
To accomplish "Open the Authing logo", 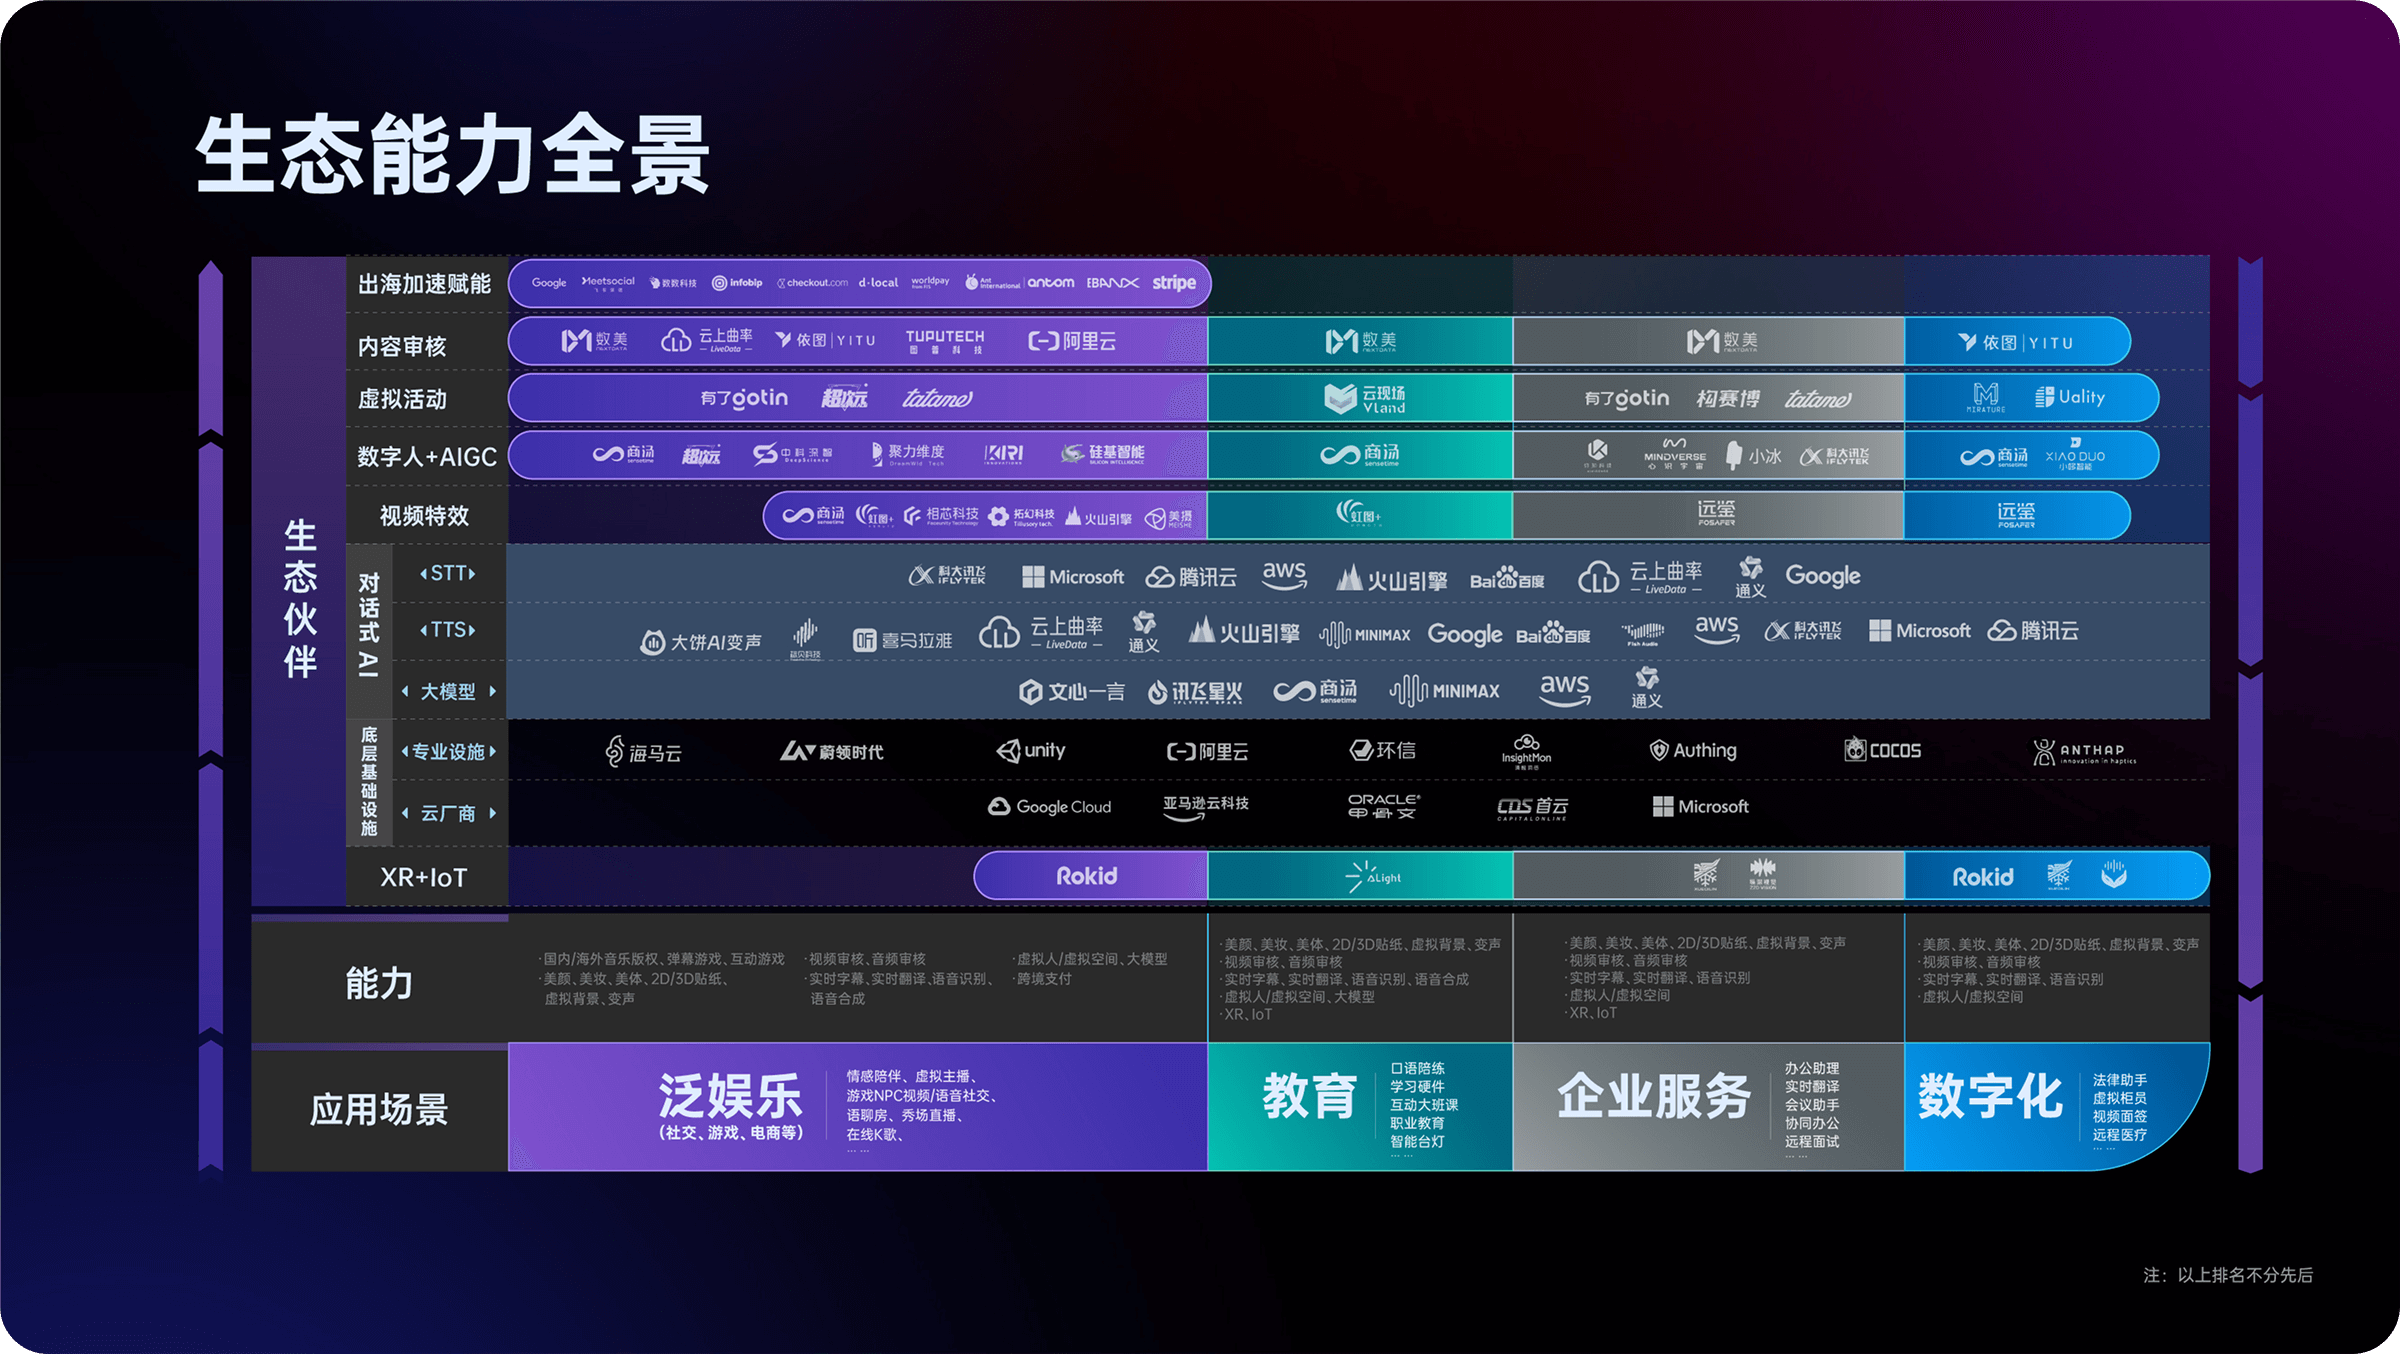I will pyautogui.click(x=1693, y=750).
